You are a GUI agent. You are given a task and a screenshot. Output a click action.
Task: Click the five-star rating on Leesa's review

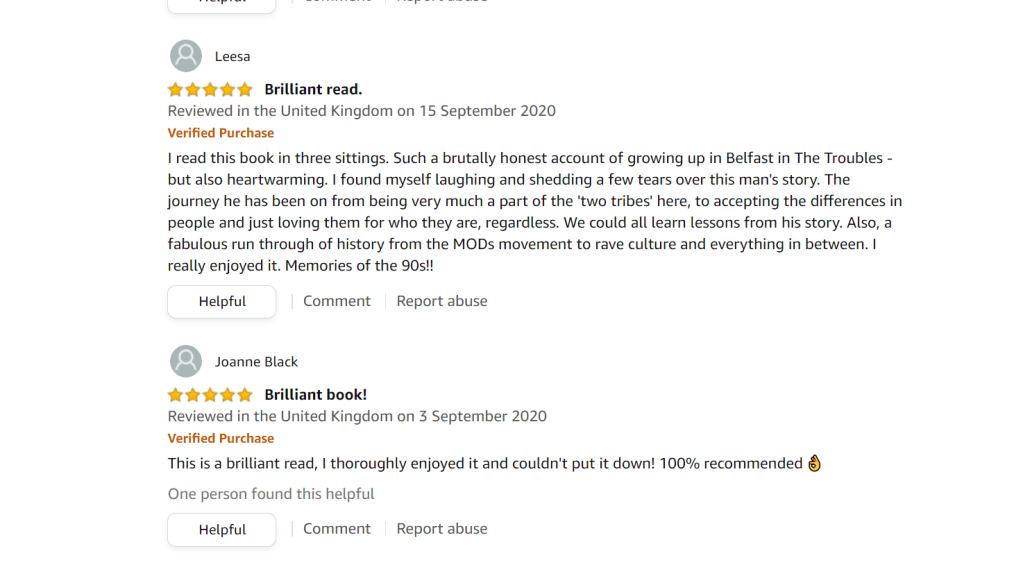click(210, 89)
